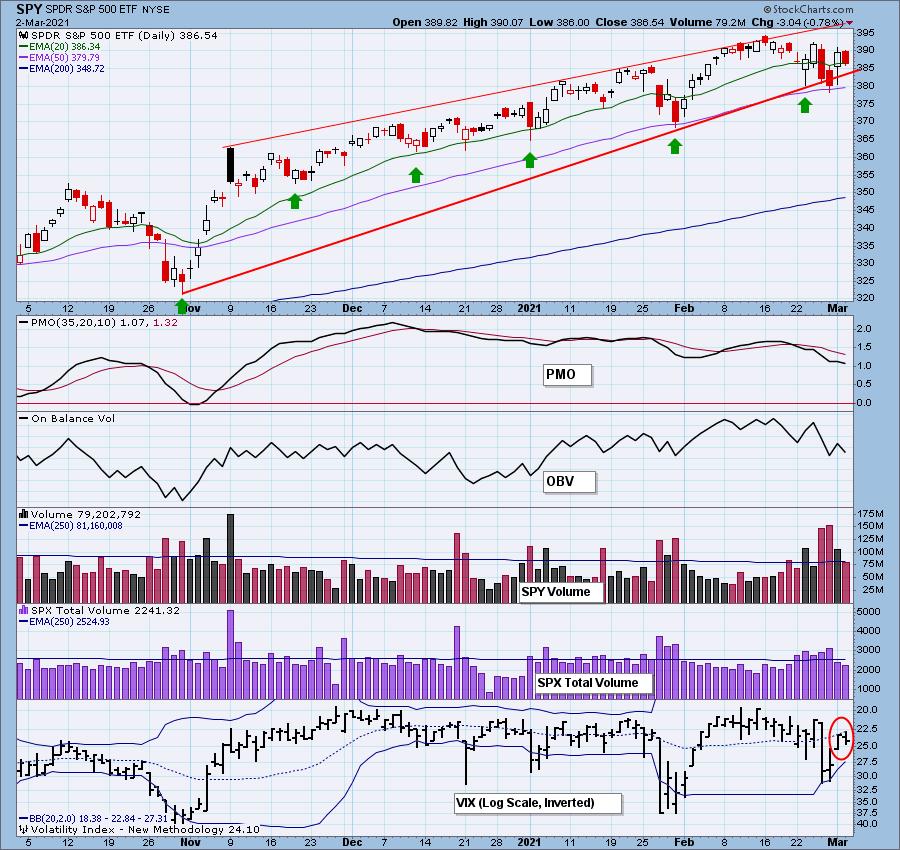Click the 2021 label on the bottom VIX date axis

pyautogui.click(x=529, y=842)
